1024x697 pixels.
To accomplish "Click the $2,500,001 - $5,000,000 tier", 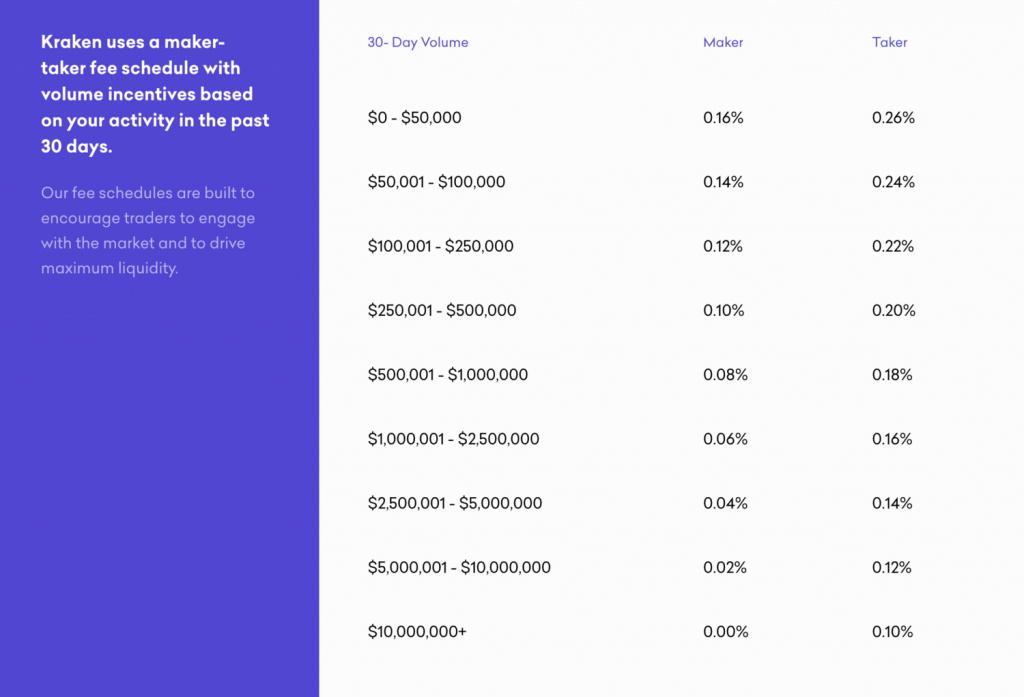I will click(x=455, y=503).
